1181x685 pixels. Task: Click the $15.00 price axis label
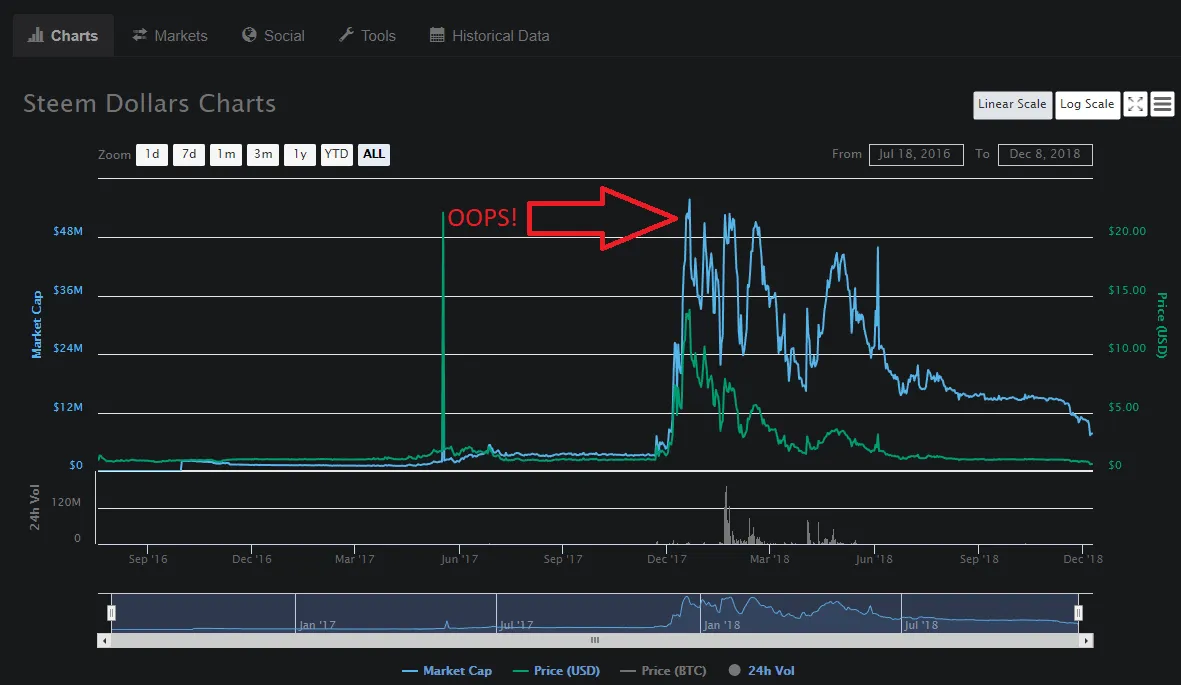1127,290
